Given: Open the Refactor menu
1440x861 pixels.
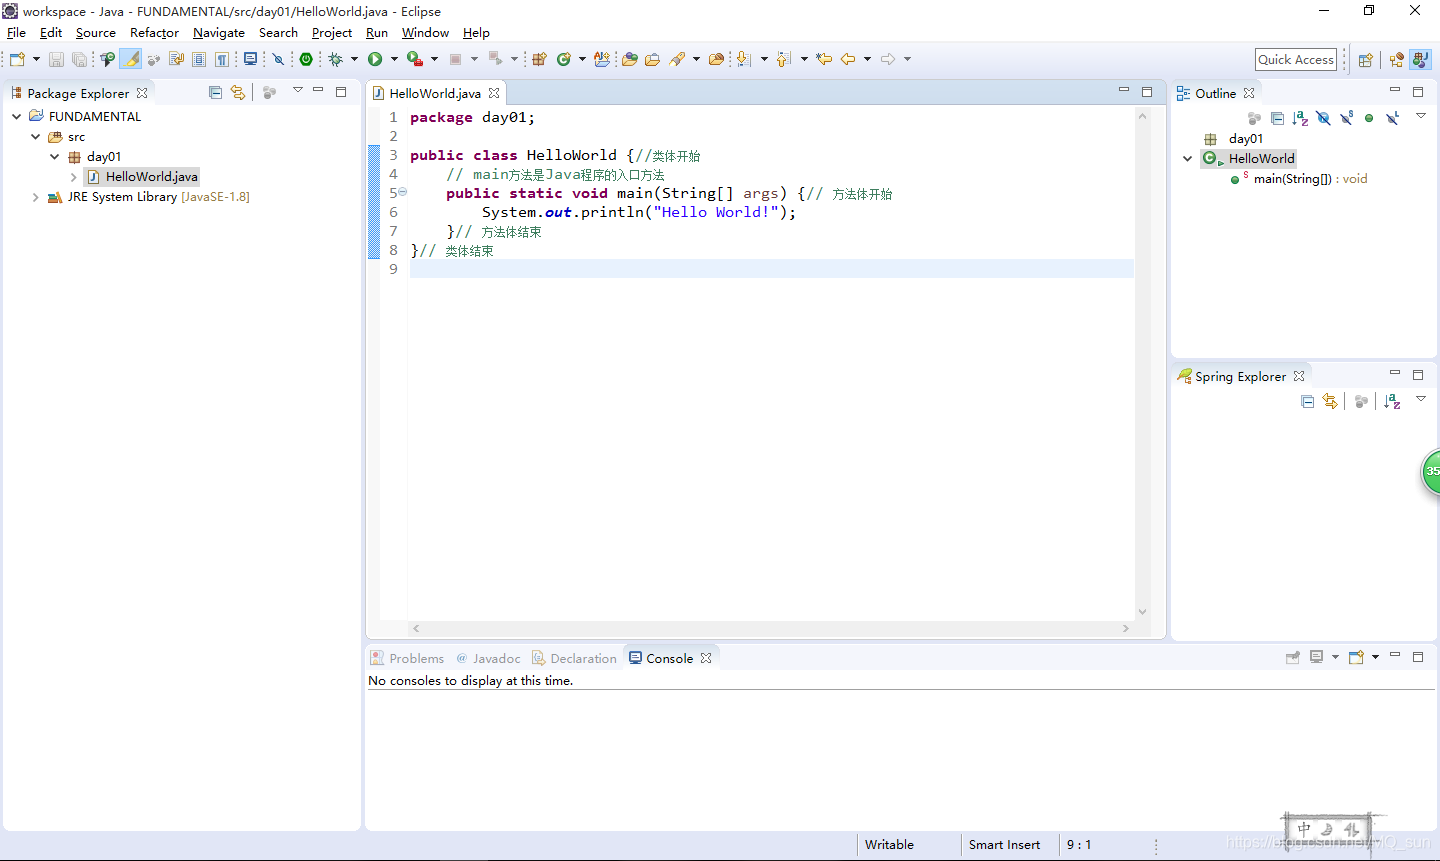Looking at the screenshot, I should (x=154, y=33).
